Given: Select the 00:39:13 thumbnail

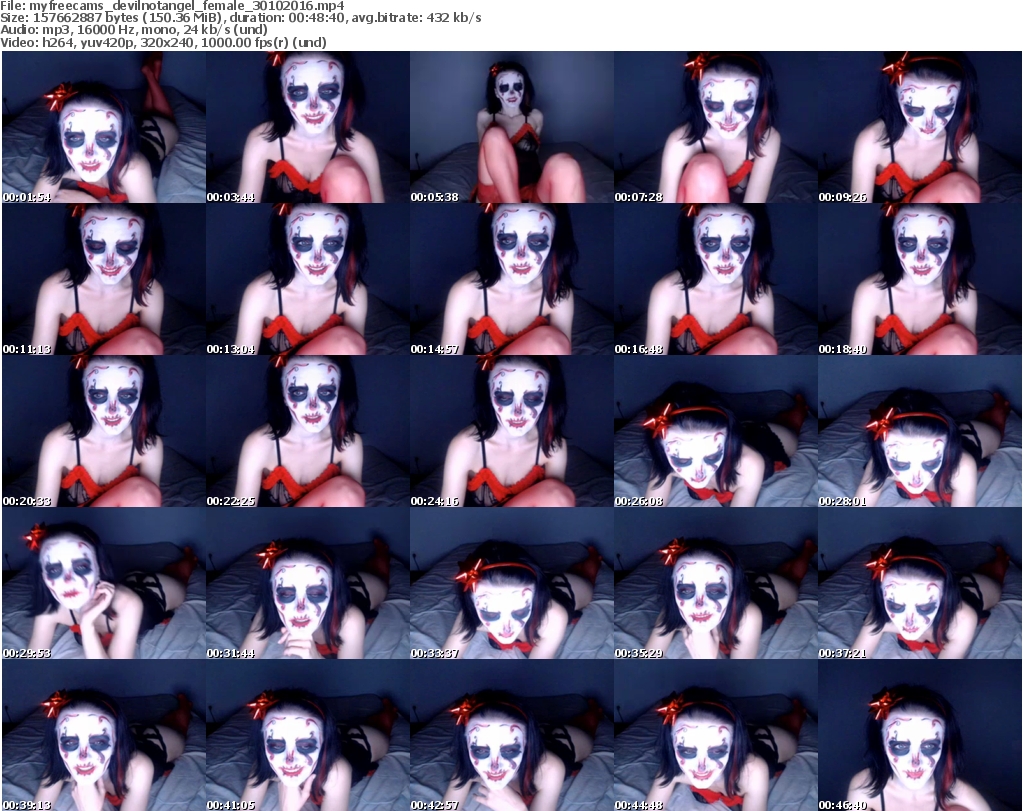Looking at the screenshot, I should (103, 735).
